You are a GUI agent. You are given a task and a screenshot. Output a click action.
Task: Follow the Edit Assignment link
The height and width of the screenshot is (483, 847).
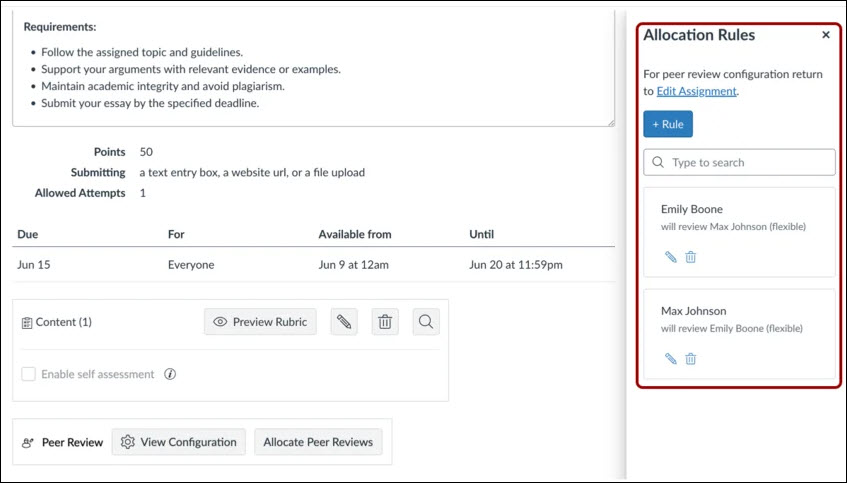pos(696,91)
